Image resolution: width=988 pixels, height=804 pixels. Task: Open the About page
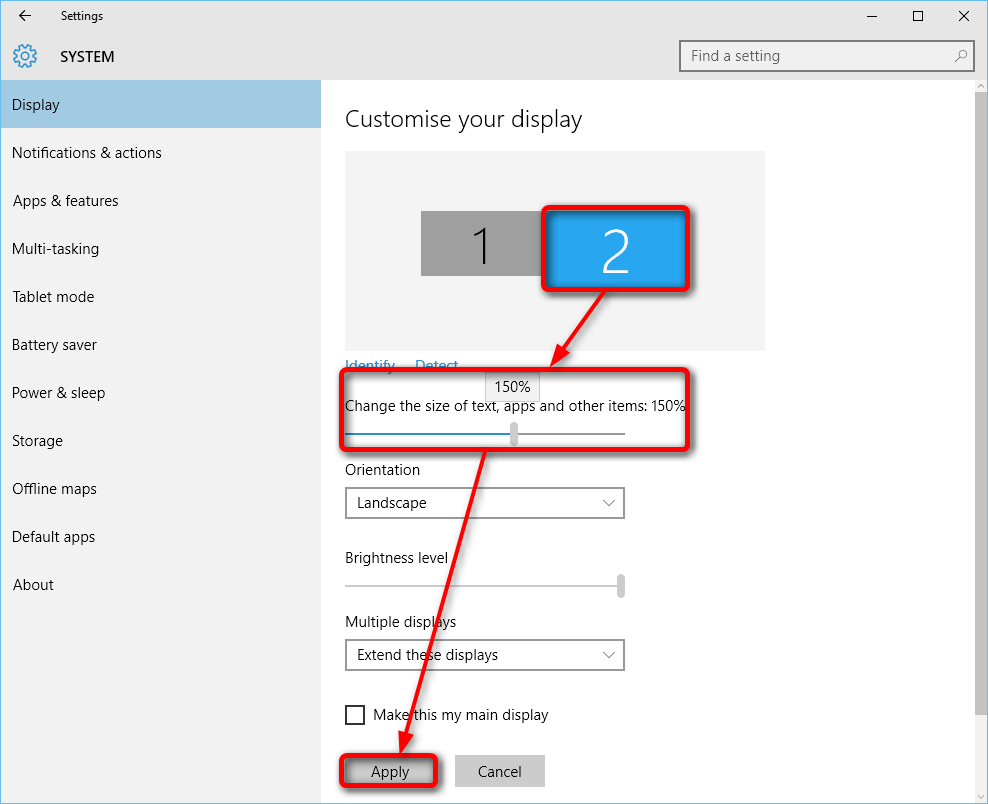coord(161,585)
